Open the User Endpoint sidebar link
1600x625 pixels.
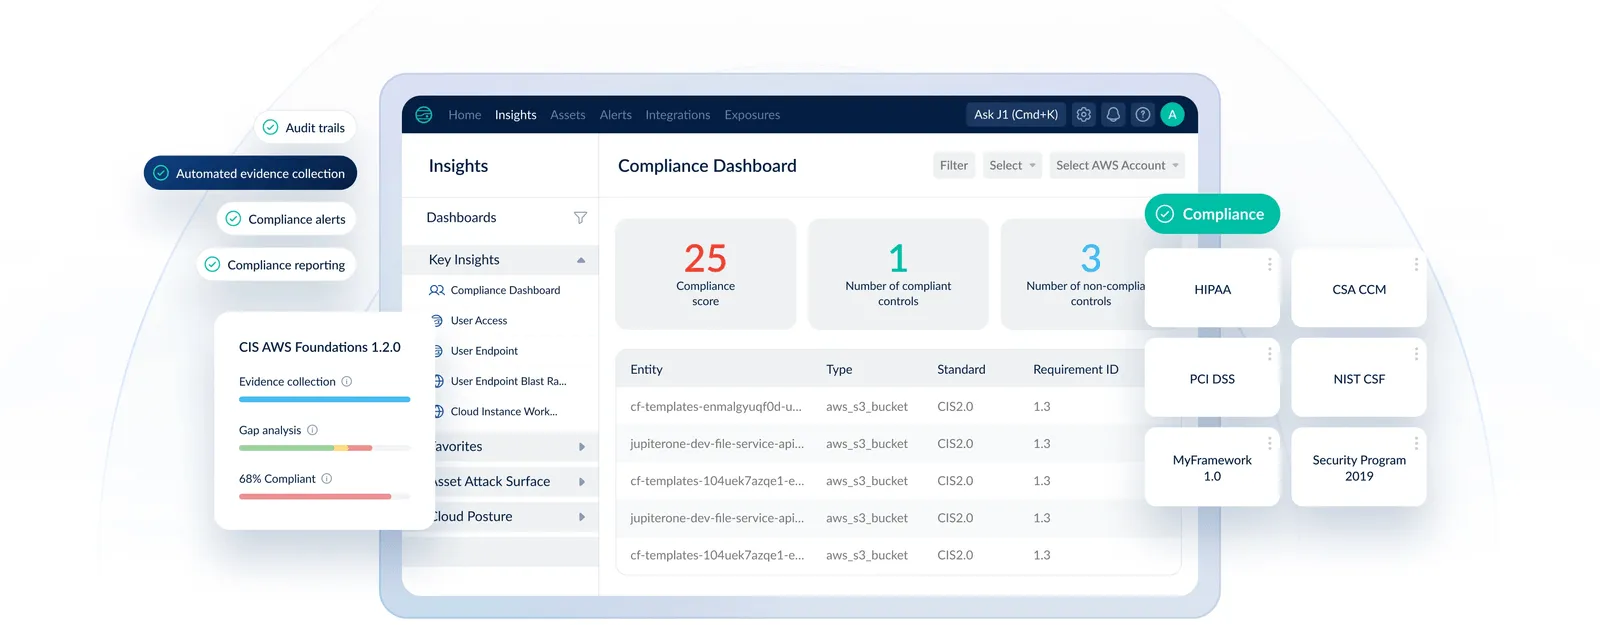click(x=484, y=351)
